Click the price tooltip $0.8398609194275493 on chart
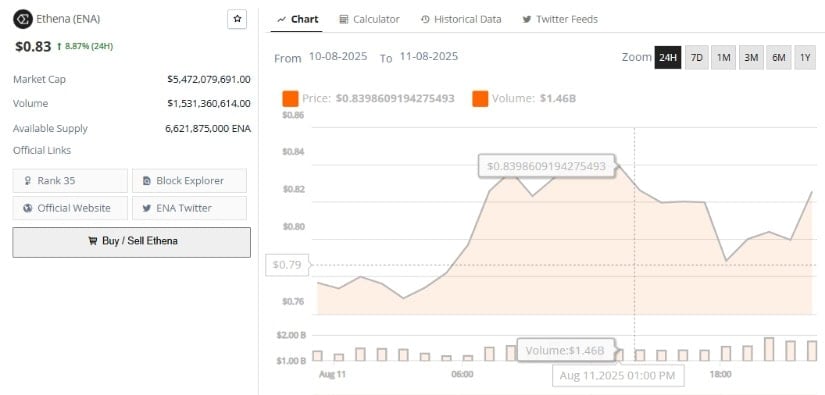This screenshot has width=825, height=395. [x=546, y=166]
